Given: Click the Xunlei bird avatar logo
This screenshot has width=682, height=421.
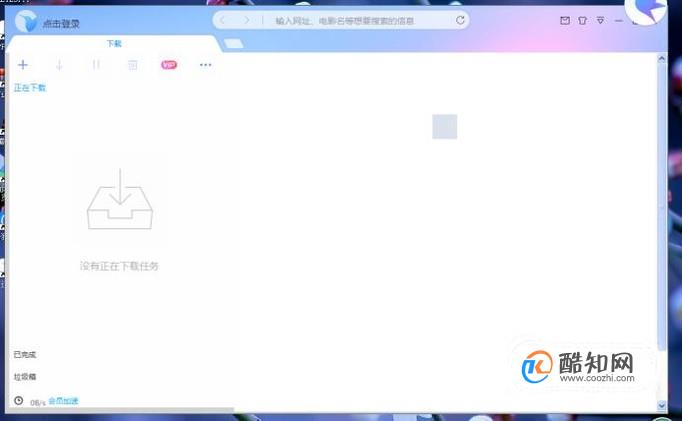Looking at the screenshot, I should (x=26, y=21).
